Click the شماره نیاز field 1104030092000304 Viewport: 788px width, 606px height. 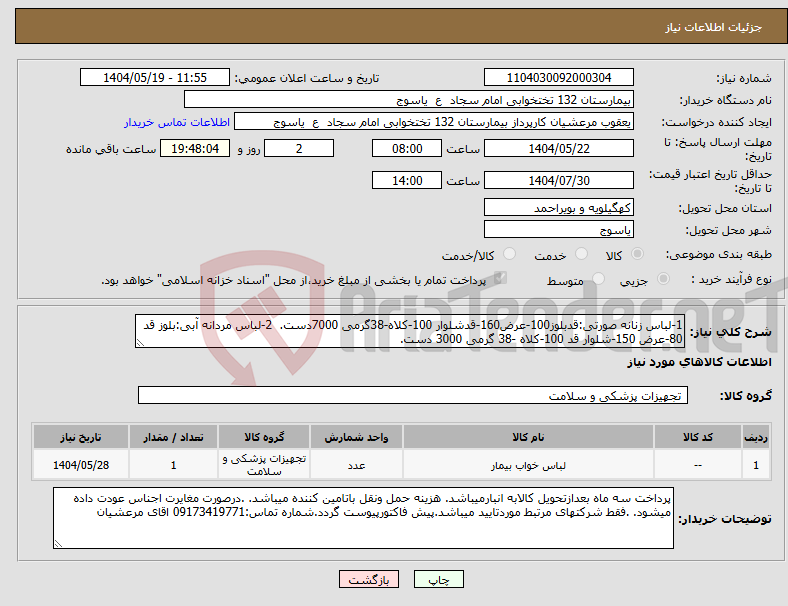pos(559,77)
